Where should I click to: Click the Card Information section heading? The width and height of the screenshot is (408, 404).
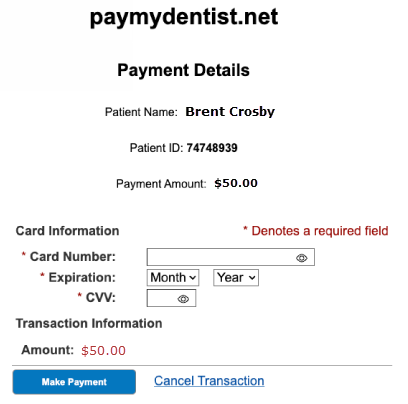67,231
